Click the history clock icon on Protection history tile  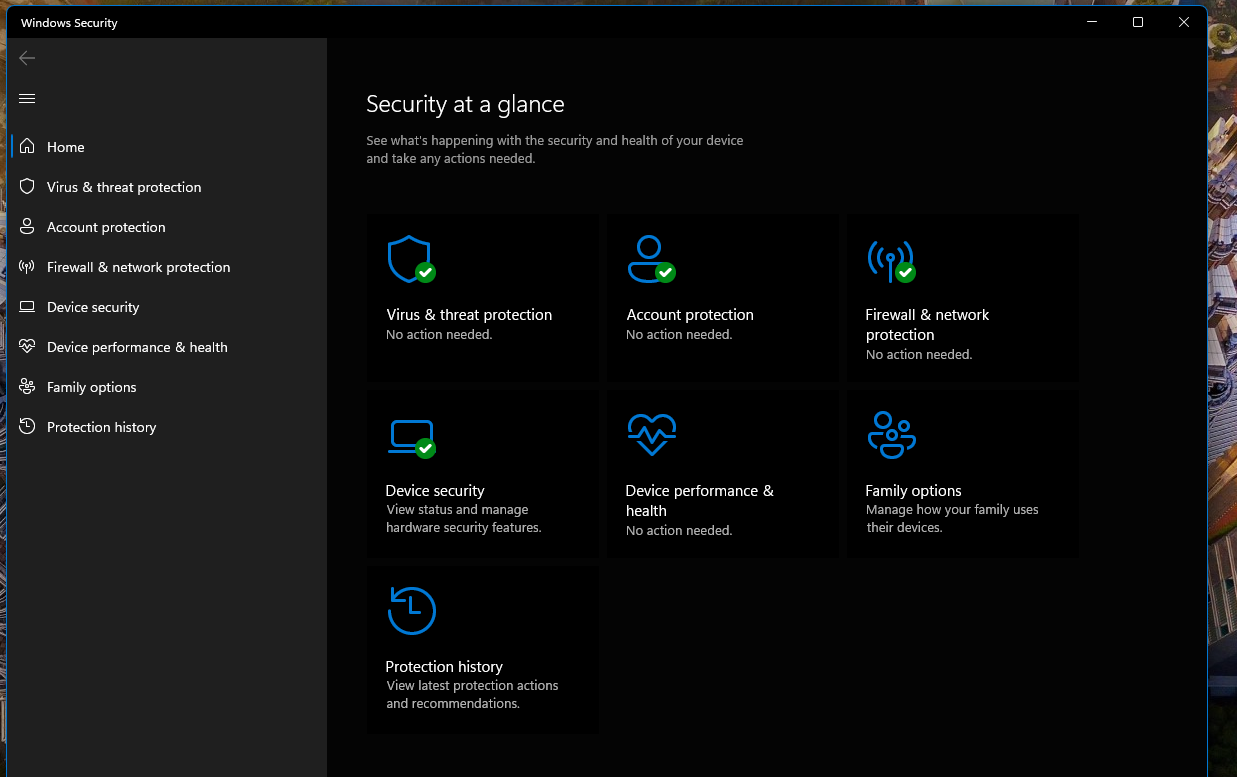tap(411, 610)
